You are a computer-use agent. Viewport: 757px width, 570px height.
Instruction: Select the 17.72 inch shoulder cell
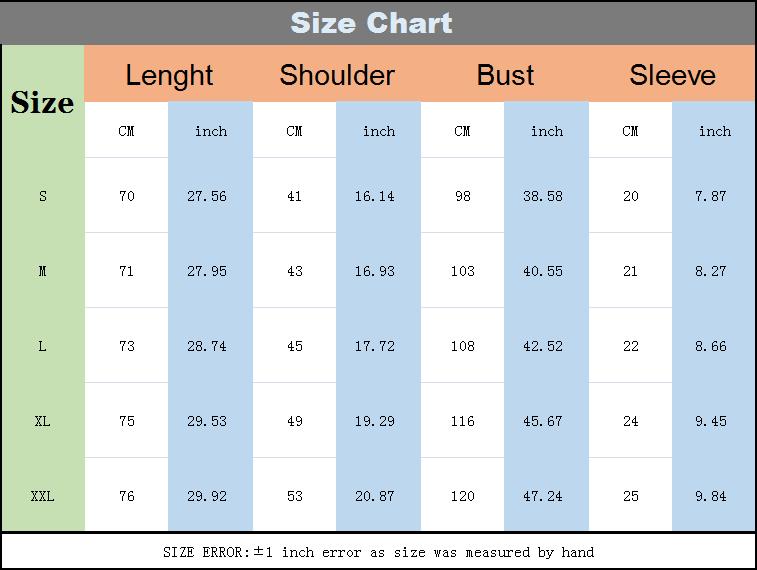pyautogui.click(x=378, y=346)
